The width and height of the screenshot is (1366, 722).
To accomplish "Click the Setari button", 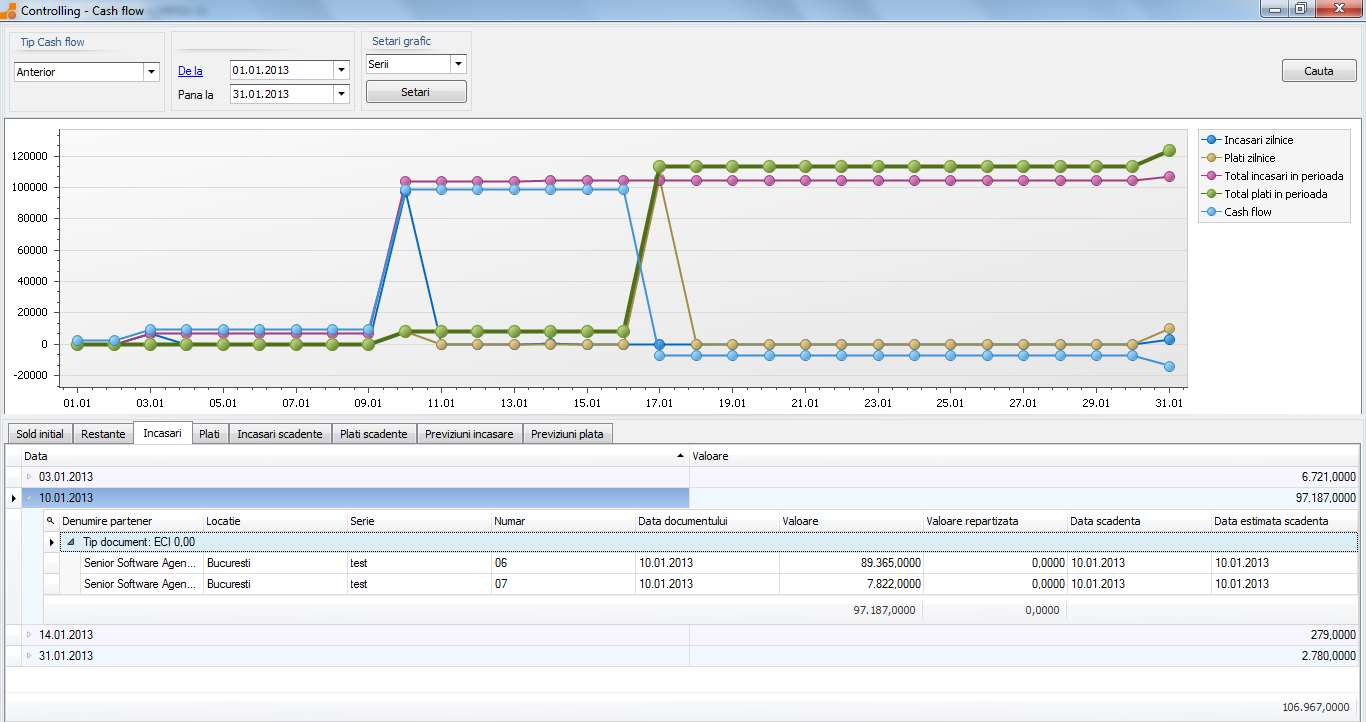I will click(416, 92).
